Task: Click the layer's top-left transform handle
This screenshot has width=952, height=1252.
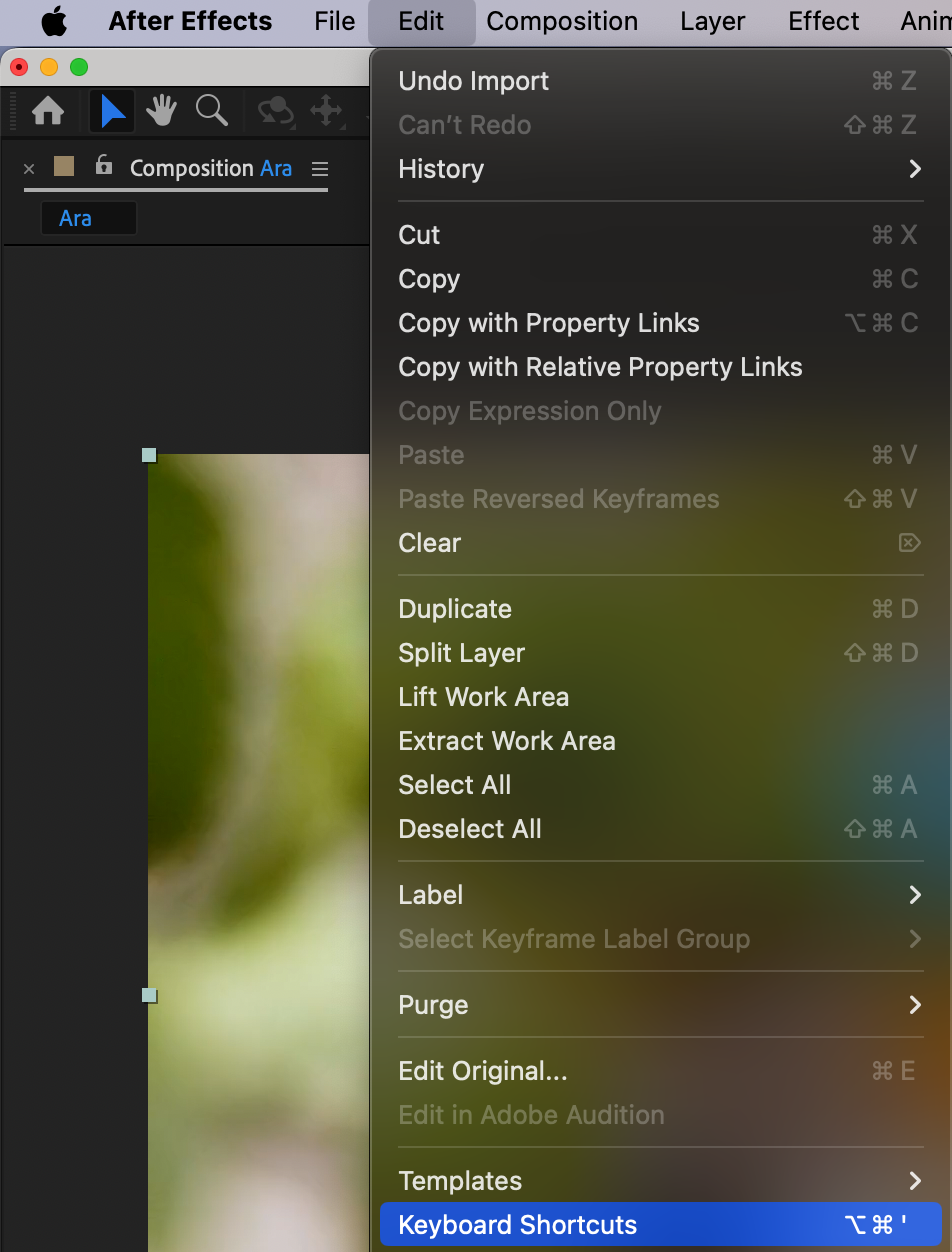Action: pyautogui.click(x=150, y=456)
